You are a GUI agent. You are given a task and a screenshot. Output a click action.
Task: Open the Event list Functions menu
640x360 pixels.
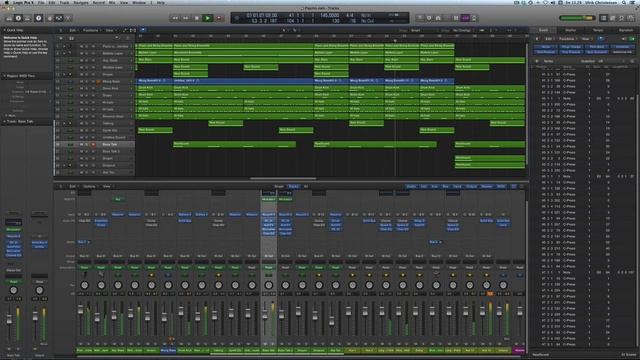[x=567, y=39]
